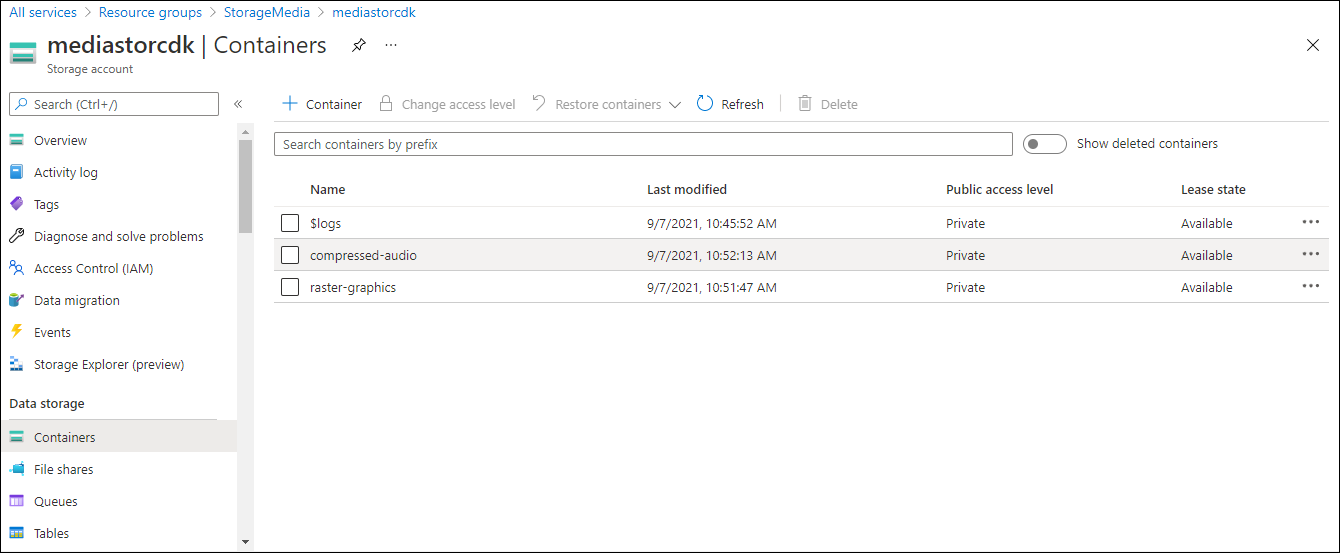This screenshot has width=1340, height=553.
Task: Click the Container add button label
Action: [x=334, y=104]
